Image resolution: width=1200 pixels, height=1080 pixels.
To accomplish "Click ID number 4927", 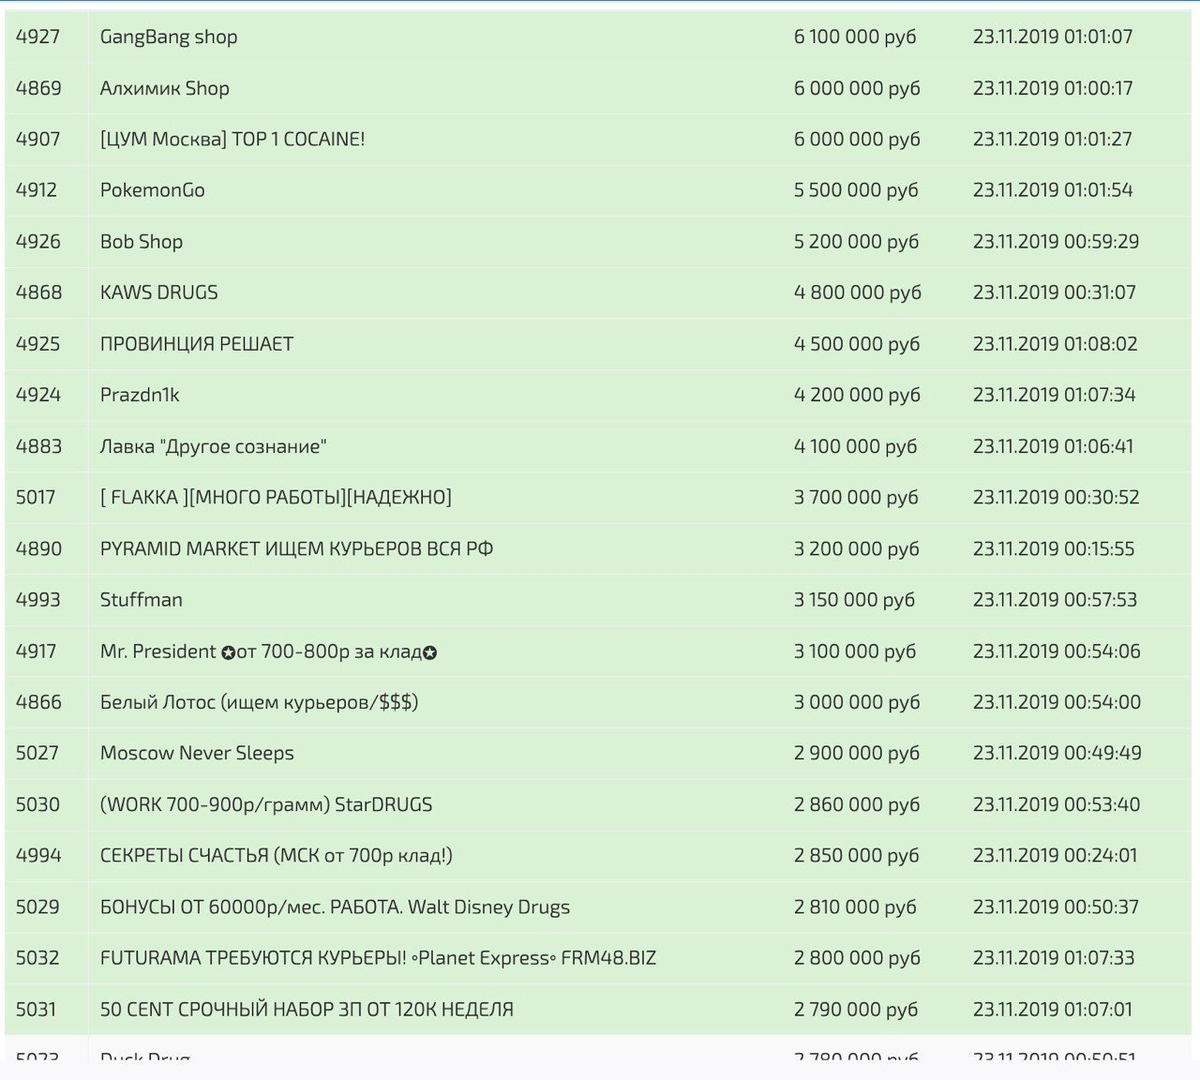I will pyautogui.click(x=38, y=37).
